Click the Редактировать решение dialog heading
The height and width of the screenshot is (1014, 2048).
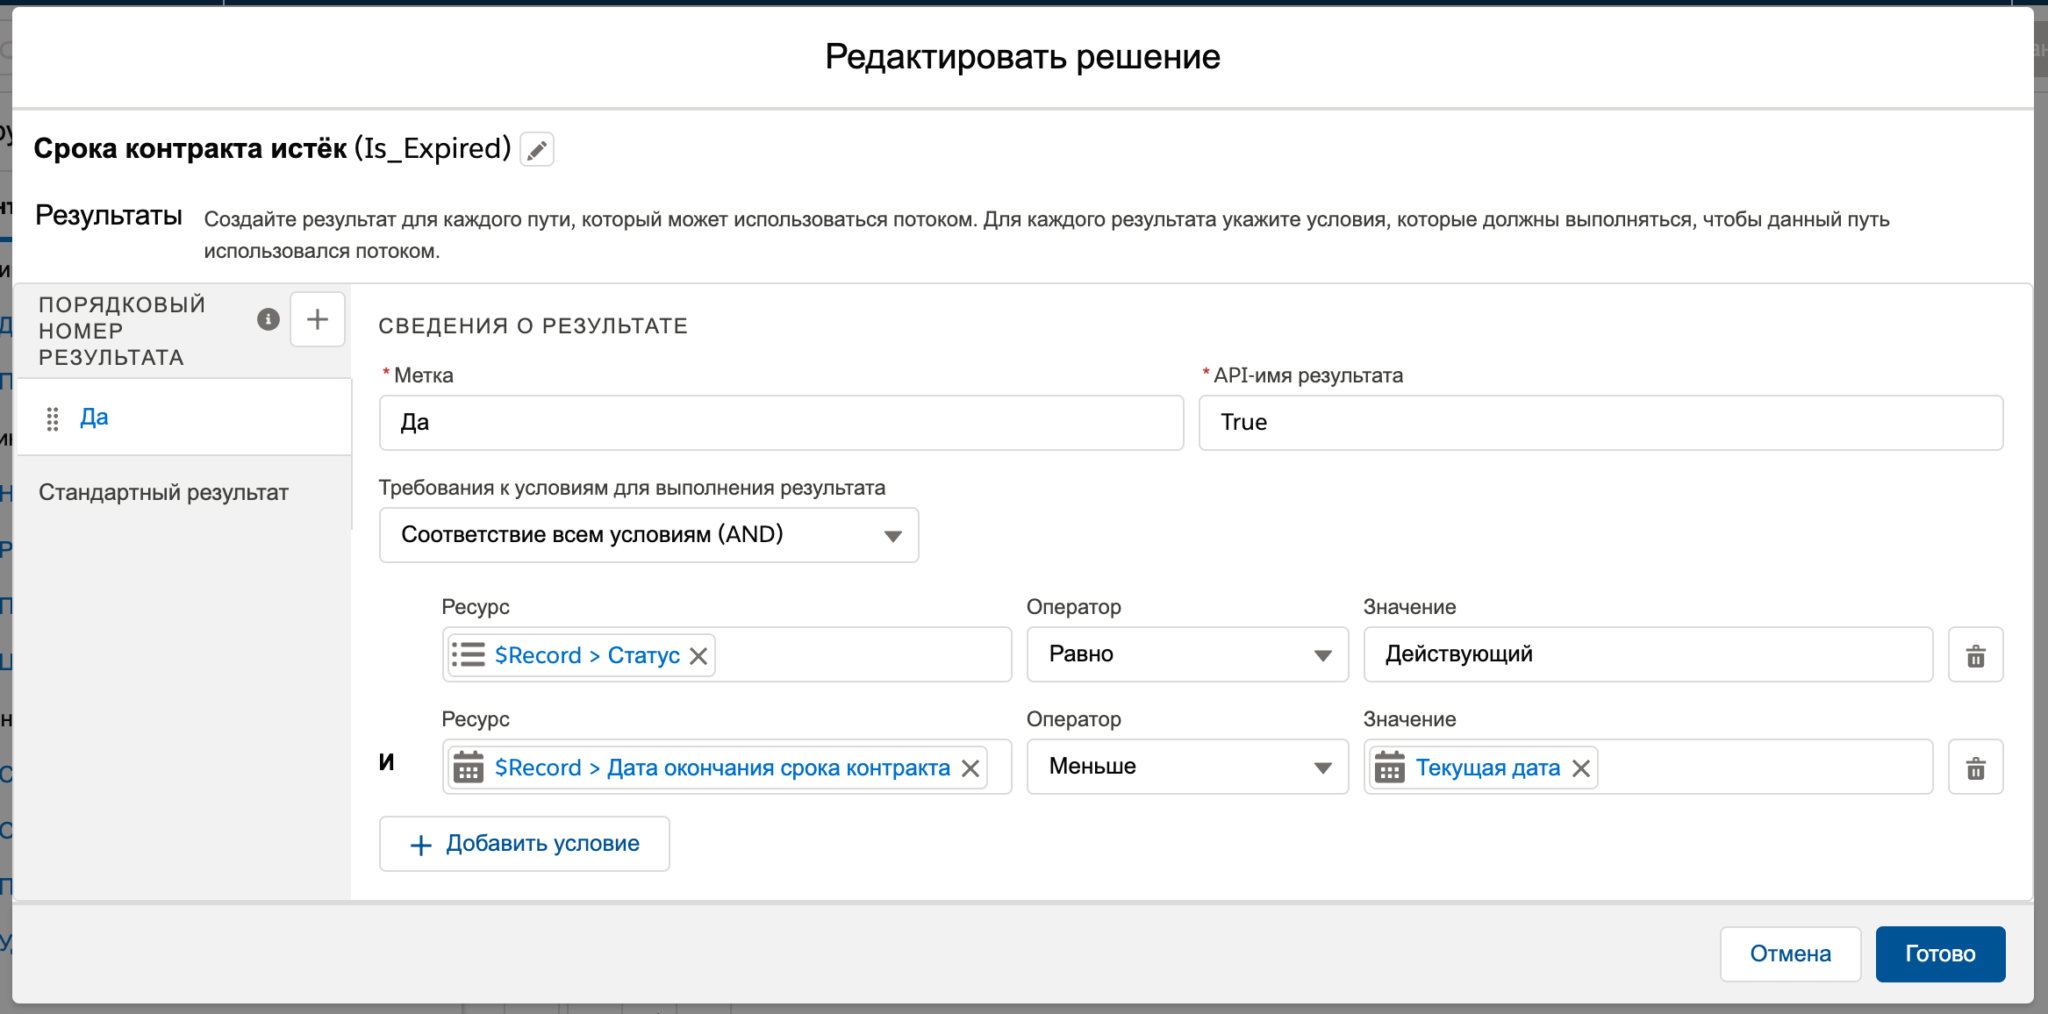(x=1022, y=57)
